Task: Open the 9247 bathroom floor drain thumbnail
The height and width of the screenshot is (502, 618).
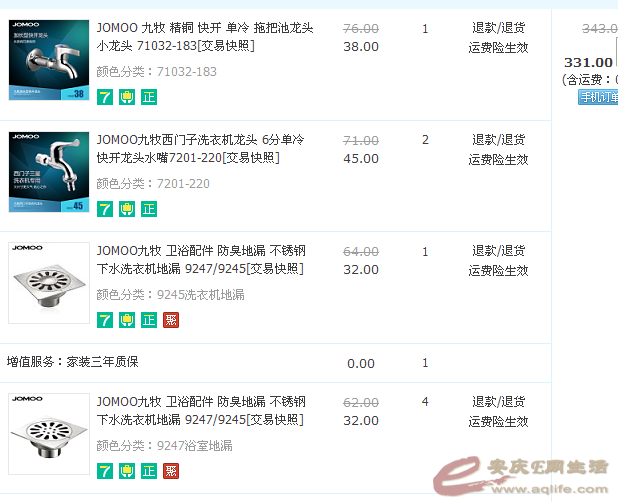Action: (49, 434)
